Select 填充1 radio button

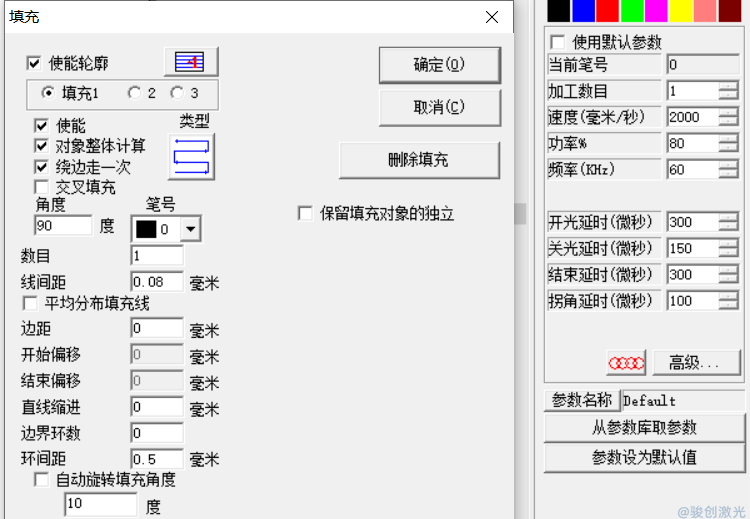click(x=48, y=93)
